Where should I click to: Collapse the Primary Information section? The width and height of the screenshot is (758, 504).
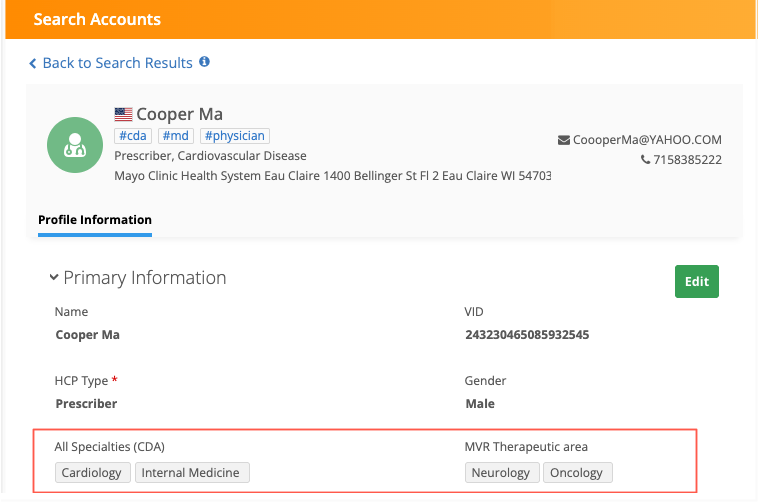[x=54, y=277]
